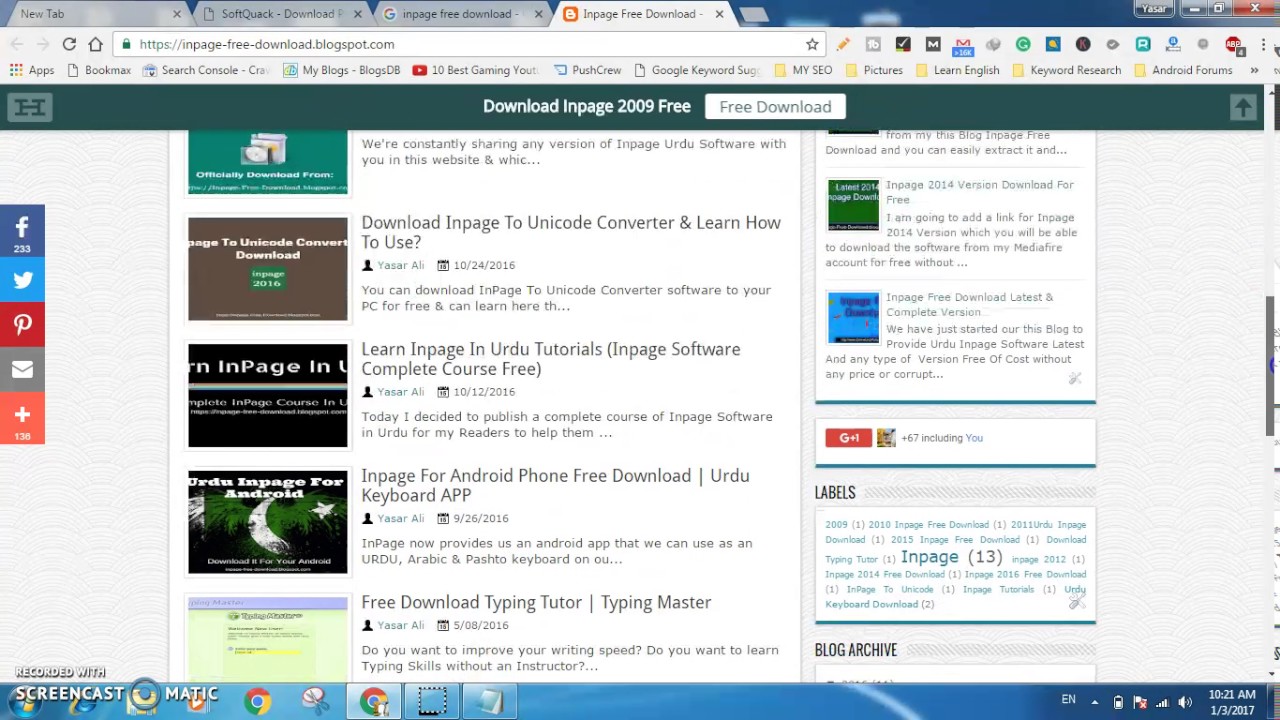Click Inpage 2016 Free Download label

(1025, 574)
